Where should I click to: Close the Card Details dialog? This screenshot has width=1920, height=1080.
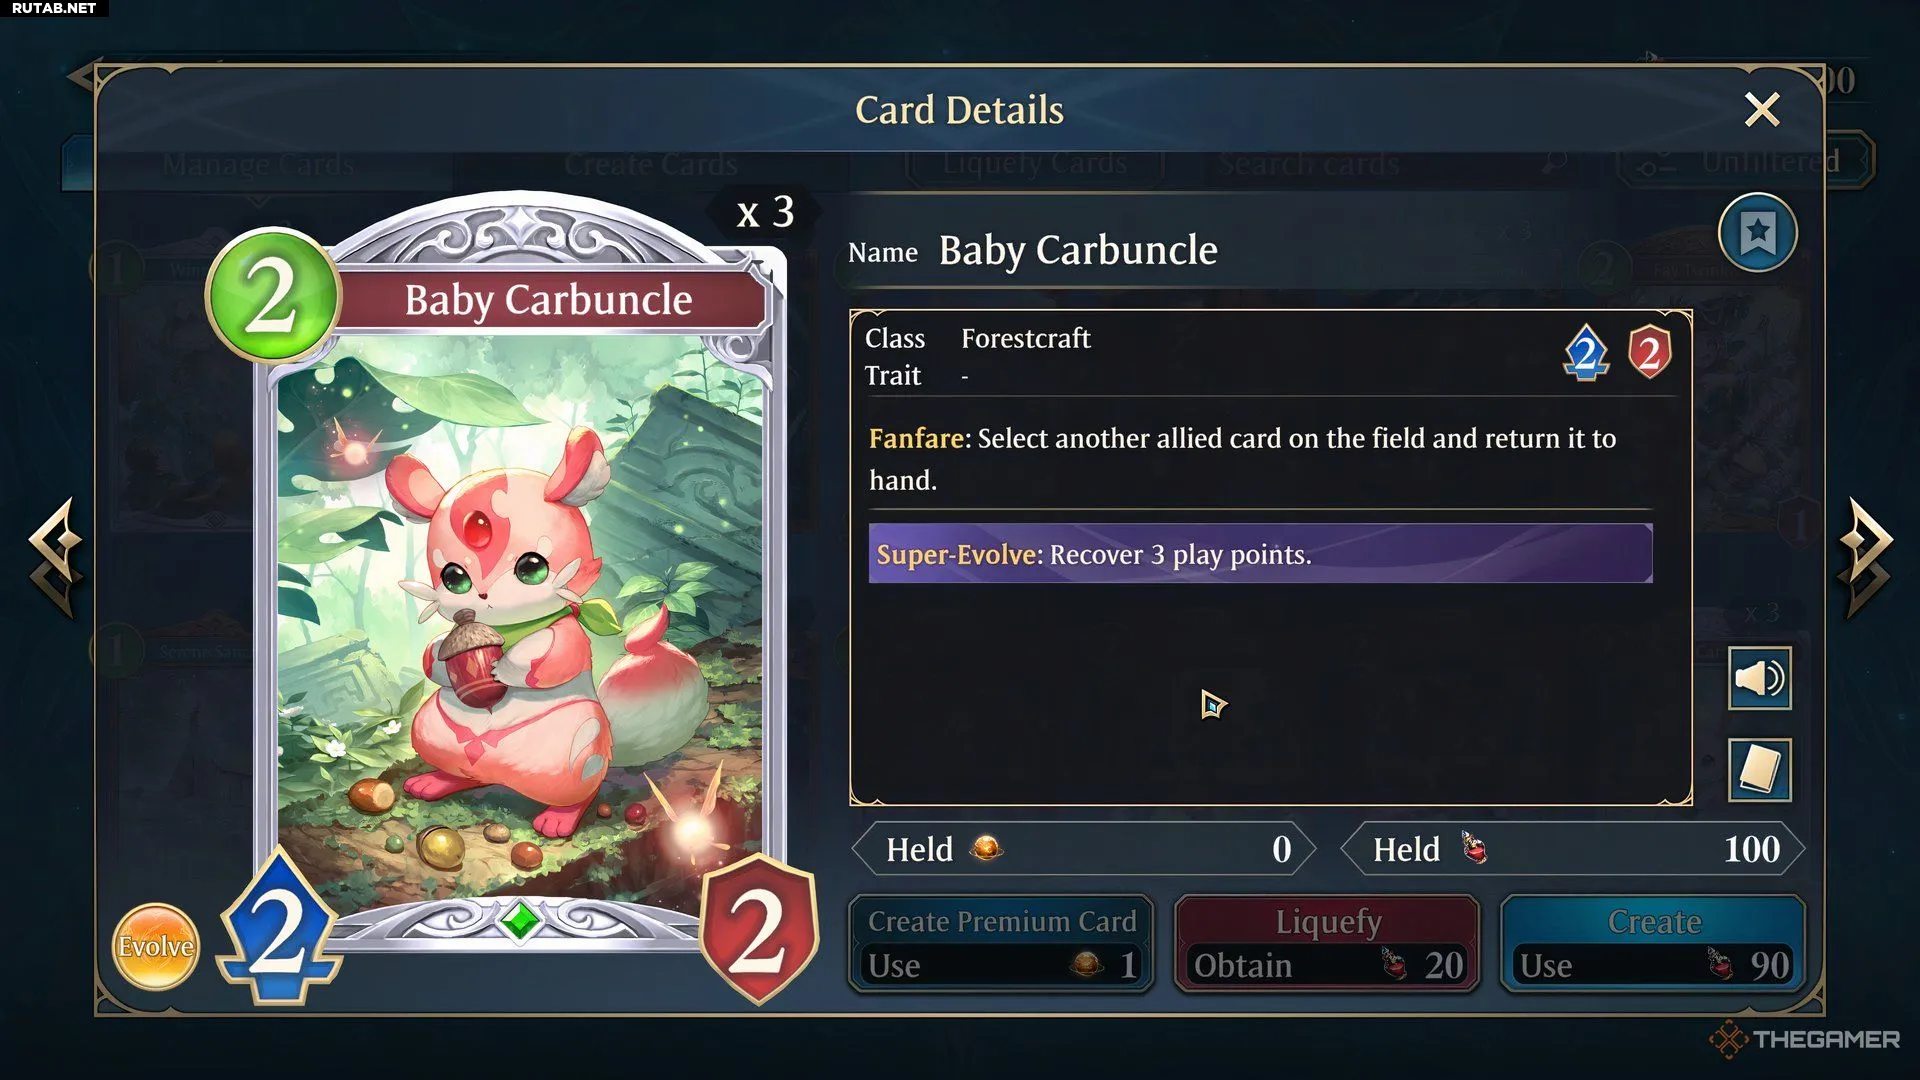point(1762,109)
